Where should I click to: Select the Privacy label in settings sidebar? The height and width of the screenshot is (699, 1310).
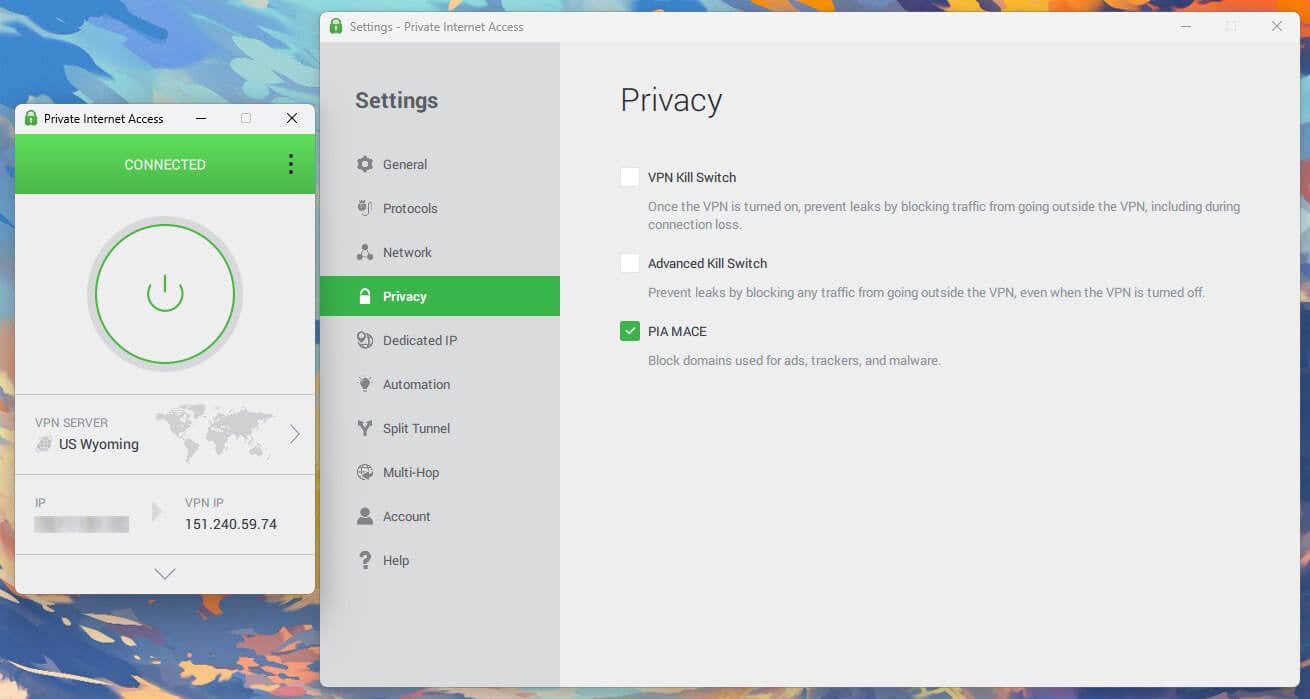(x=405, y=296)
